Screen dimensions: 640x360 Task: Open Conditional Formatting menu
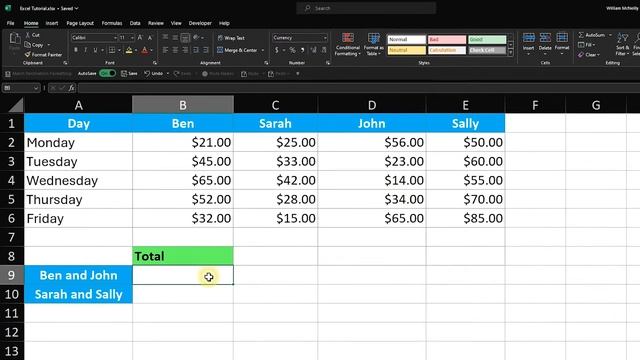tap(348, 44)
